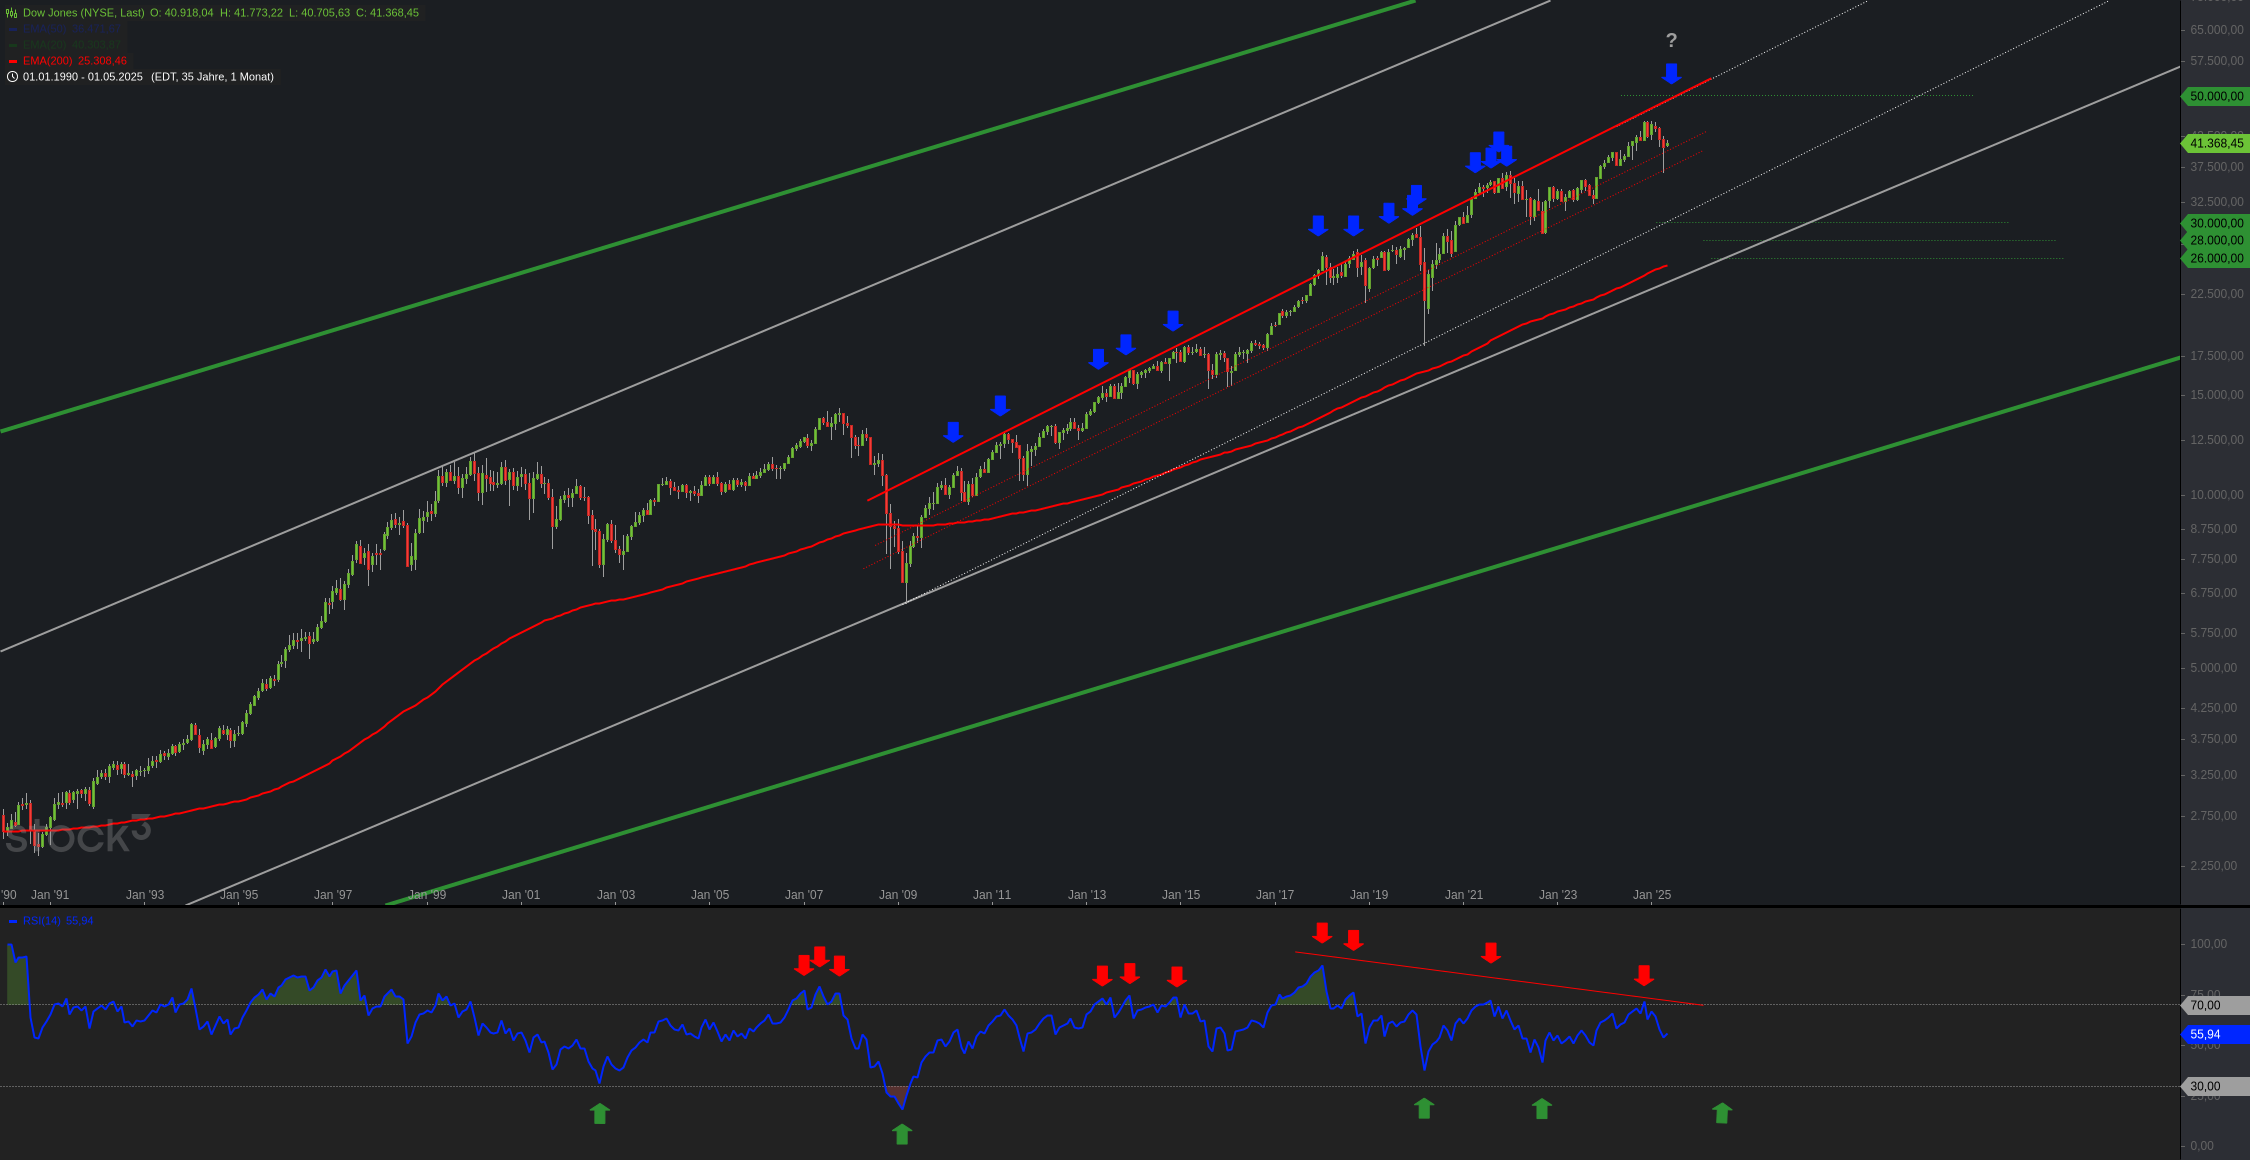Click the 41.368,45 current price label
Viewport: 2250px width, 1160px height.
pos(2215,143)
